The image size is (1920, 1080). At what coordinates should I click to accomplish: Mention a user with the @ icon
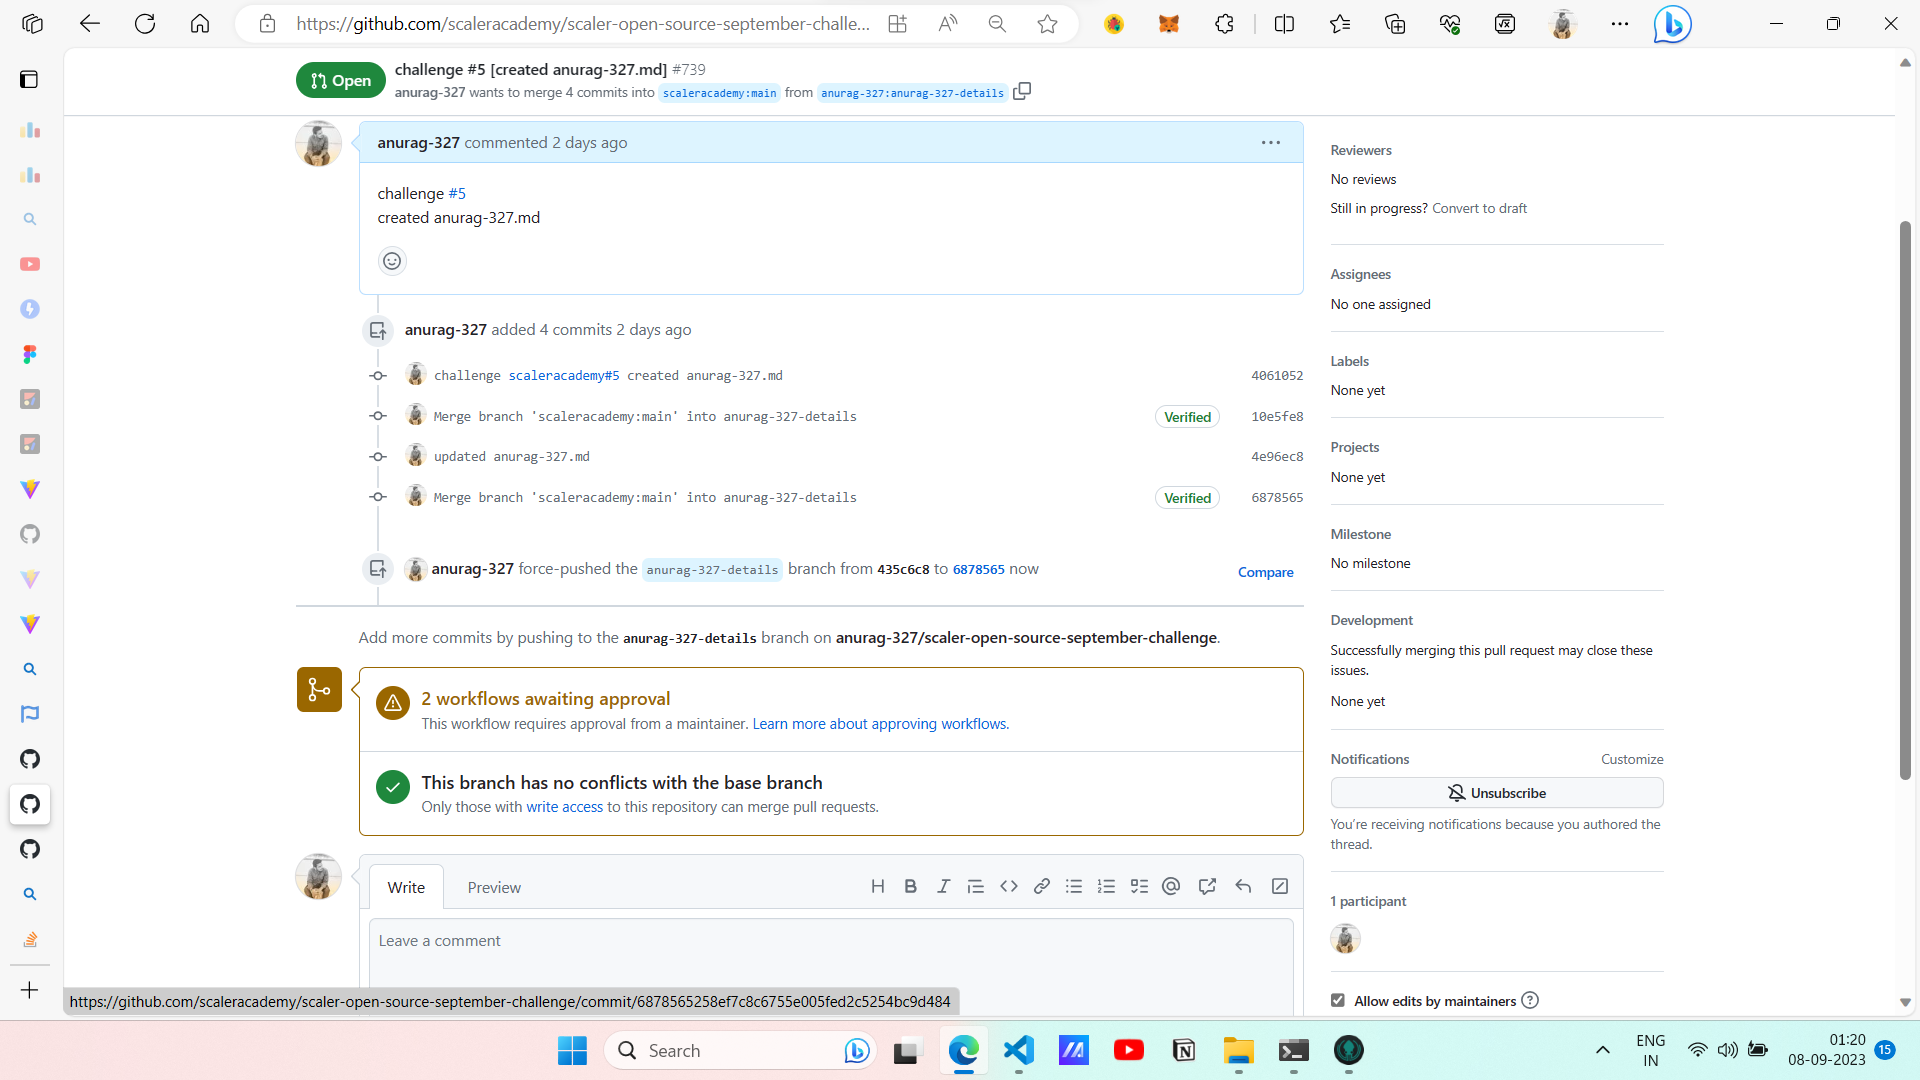pos(1171,886)
